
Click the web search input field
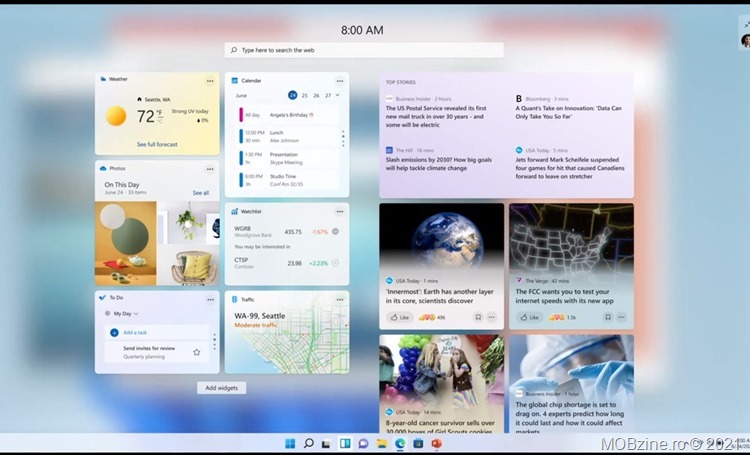pos(364,49)
